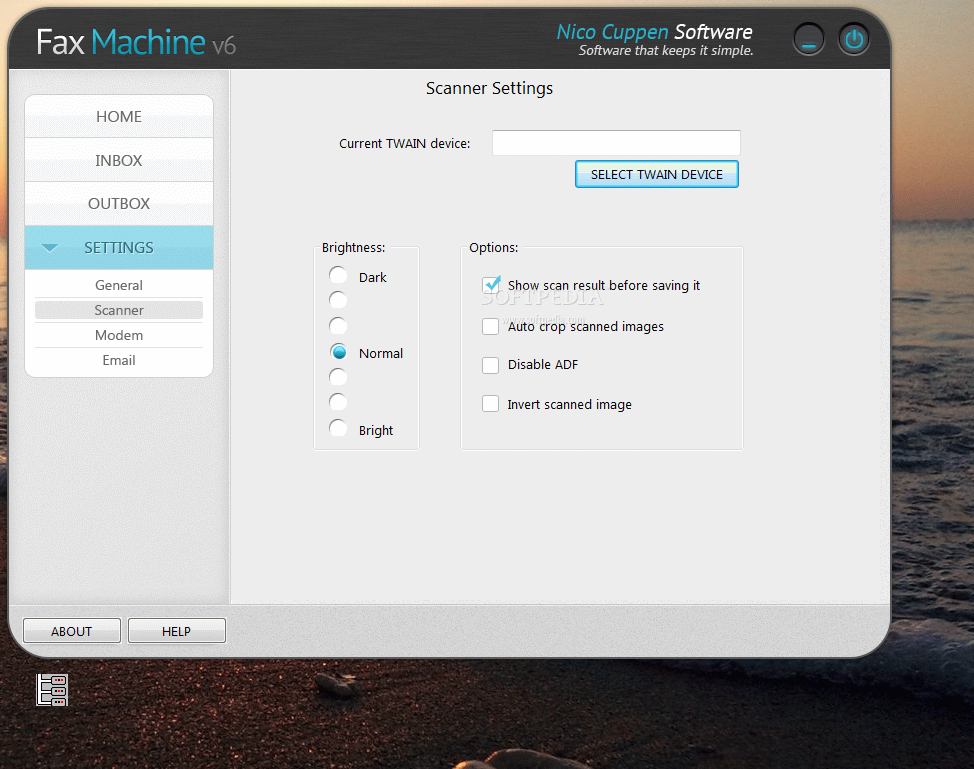Open the HOME section
Viewport: 974px width, 769px height.
pos(119,116)
